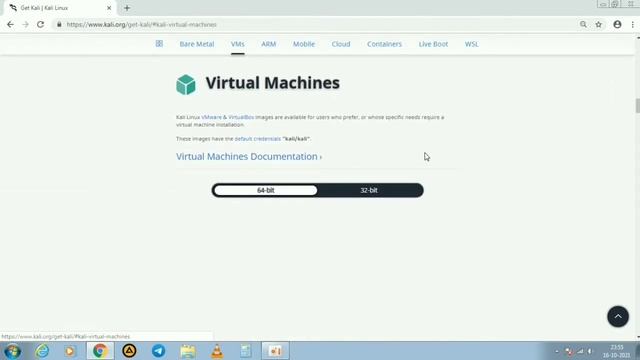Click the active recorder taskbar app
Viewport: 640px width, 360px height.
(276, 351)
